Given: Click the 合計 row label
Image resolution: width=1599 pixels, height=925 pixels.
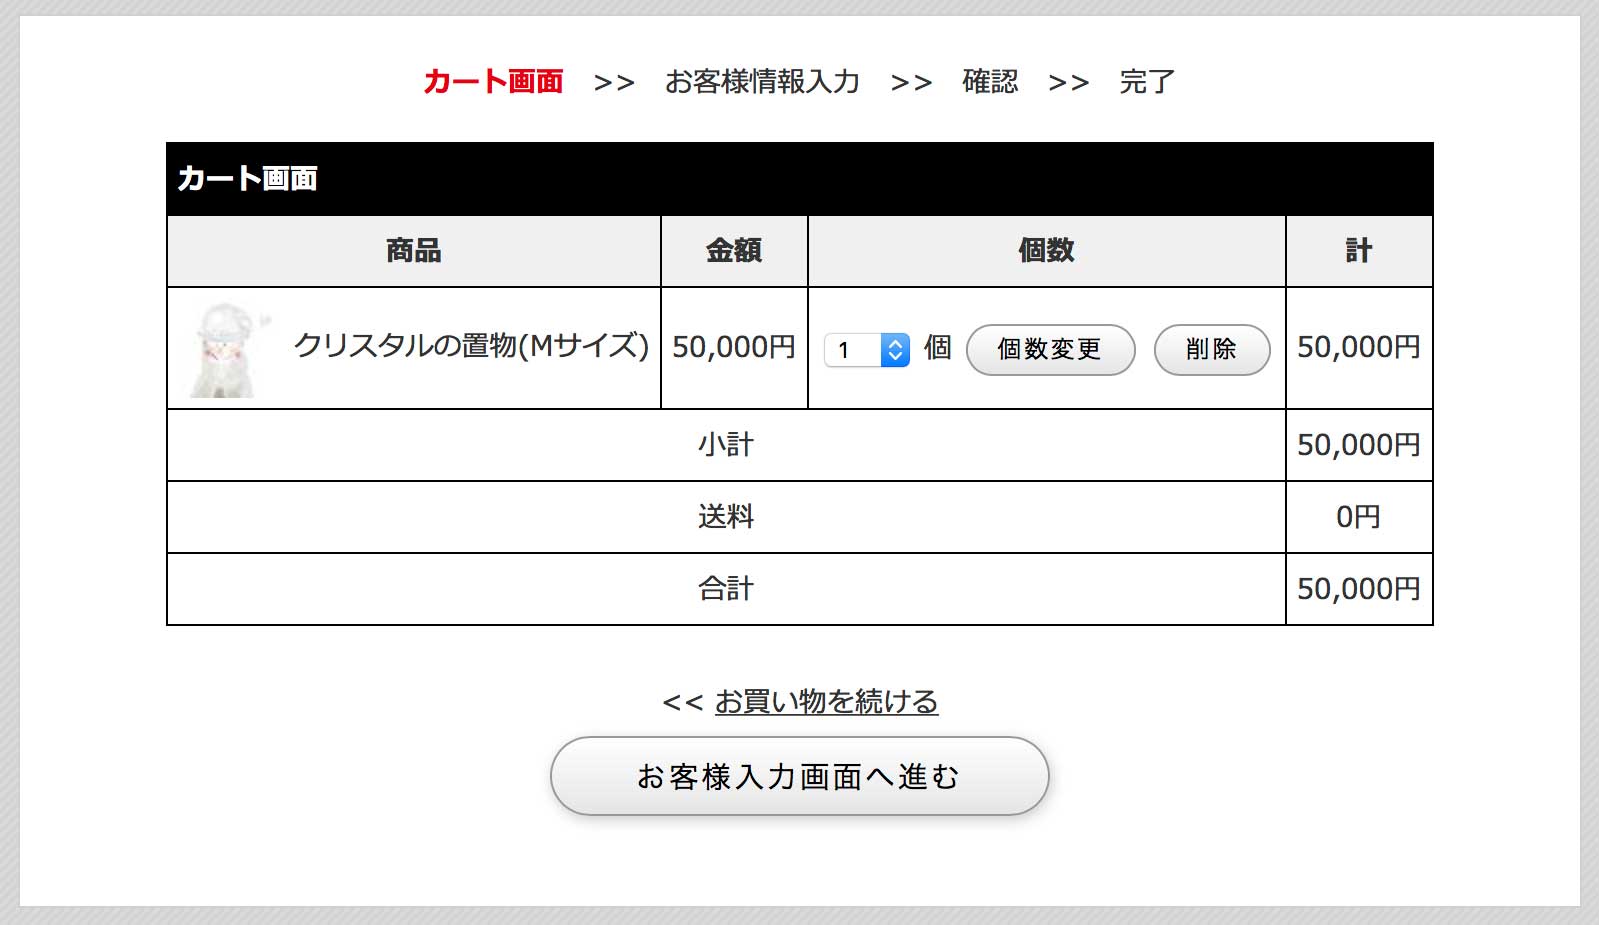Looking at the screenshot, I should click(x=726, y=589).
